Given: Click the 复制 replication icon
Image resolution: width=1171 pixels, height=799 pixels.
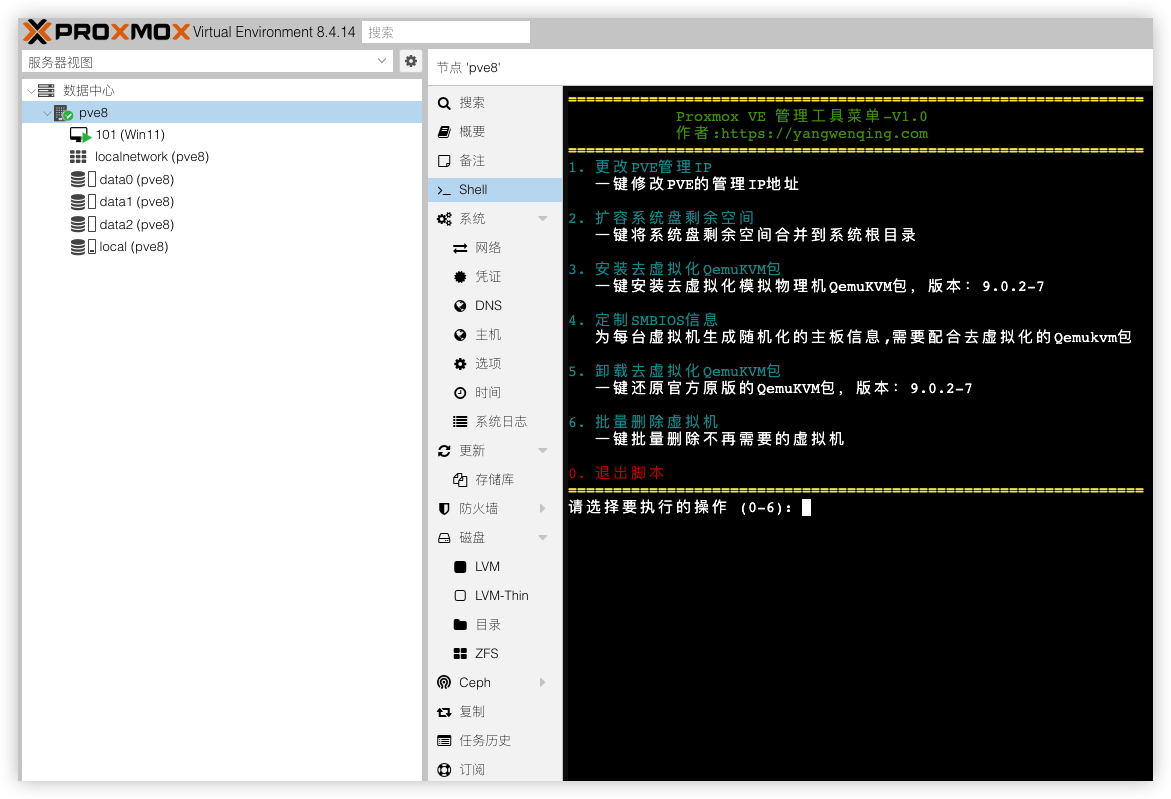Looking at the screenshot, I should click(445, 712).
